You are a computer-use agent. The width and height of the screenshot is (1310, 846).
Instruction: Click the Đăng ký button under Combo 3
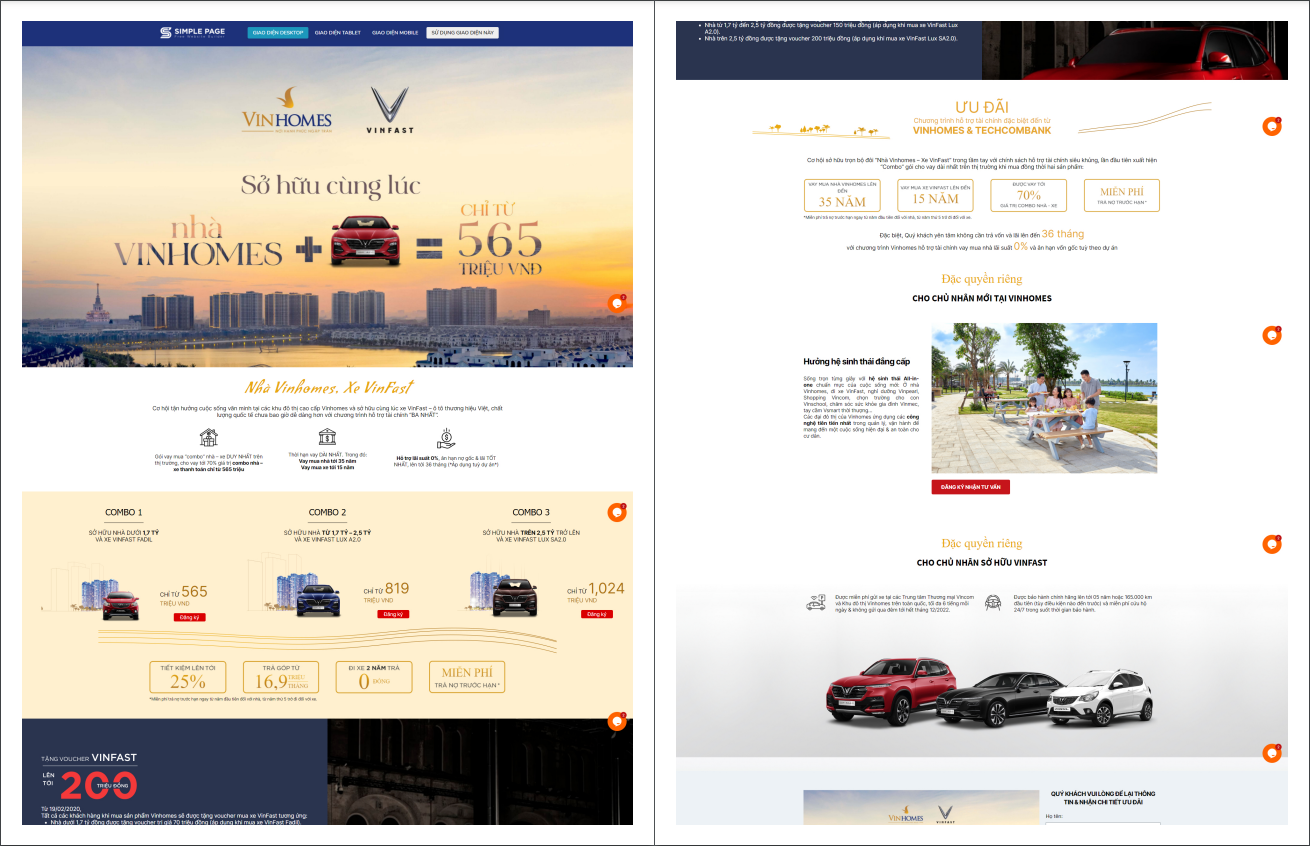point(596,614)
